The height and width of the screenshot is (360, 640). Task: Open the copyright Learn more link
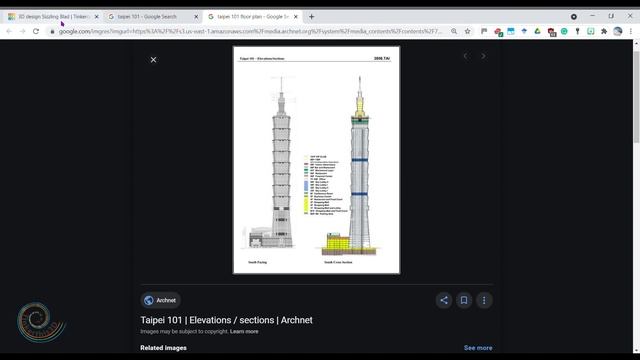pyautogui.click(x=244, y=331)
